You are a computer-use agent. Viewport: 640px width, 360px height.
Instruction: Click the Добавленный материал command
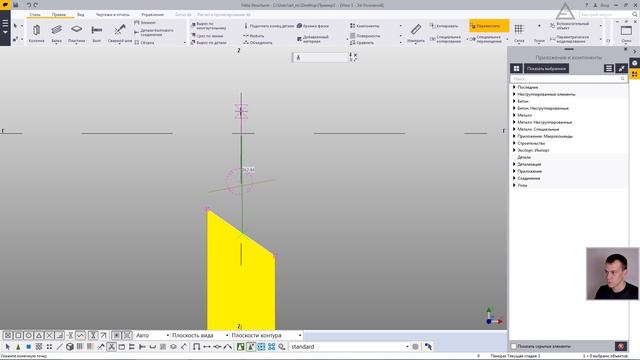tap(313, 39)
